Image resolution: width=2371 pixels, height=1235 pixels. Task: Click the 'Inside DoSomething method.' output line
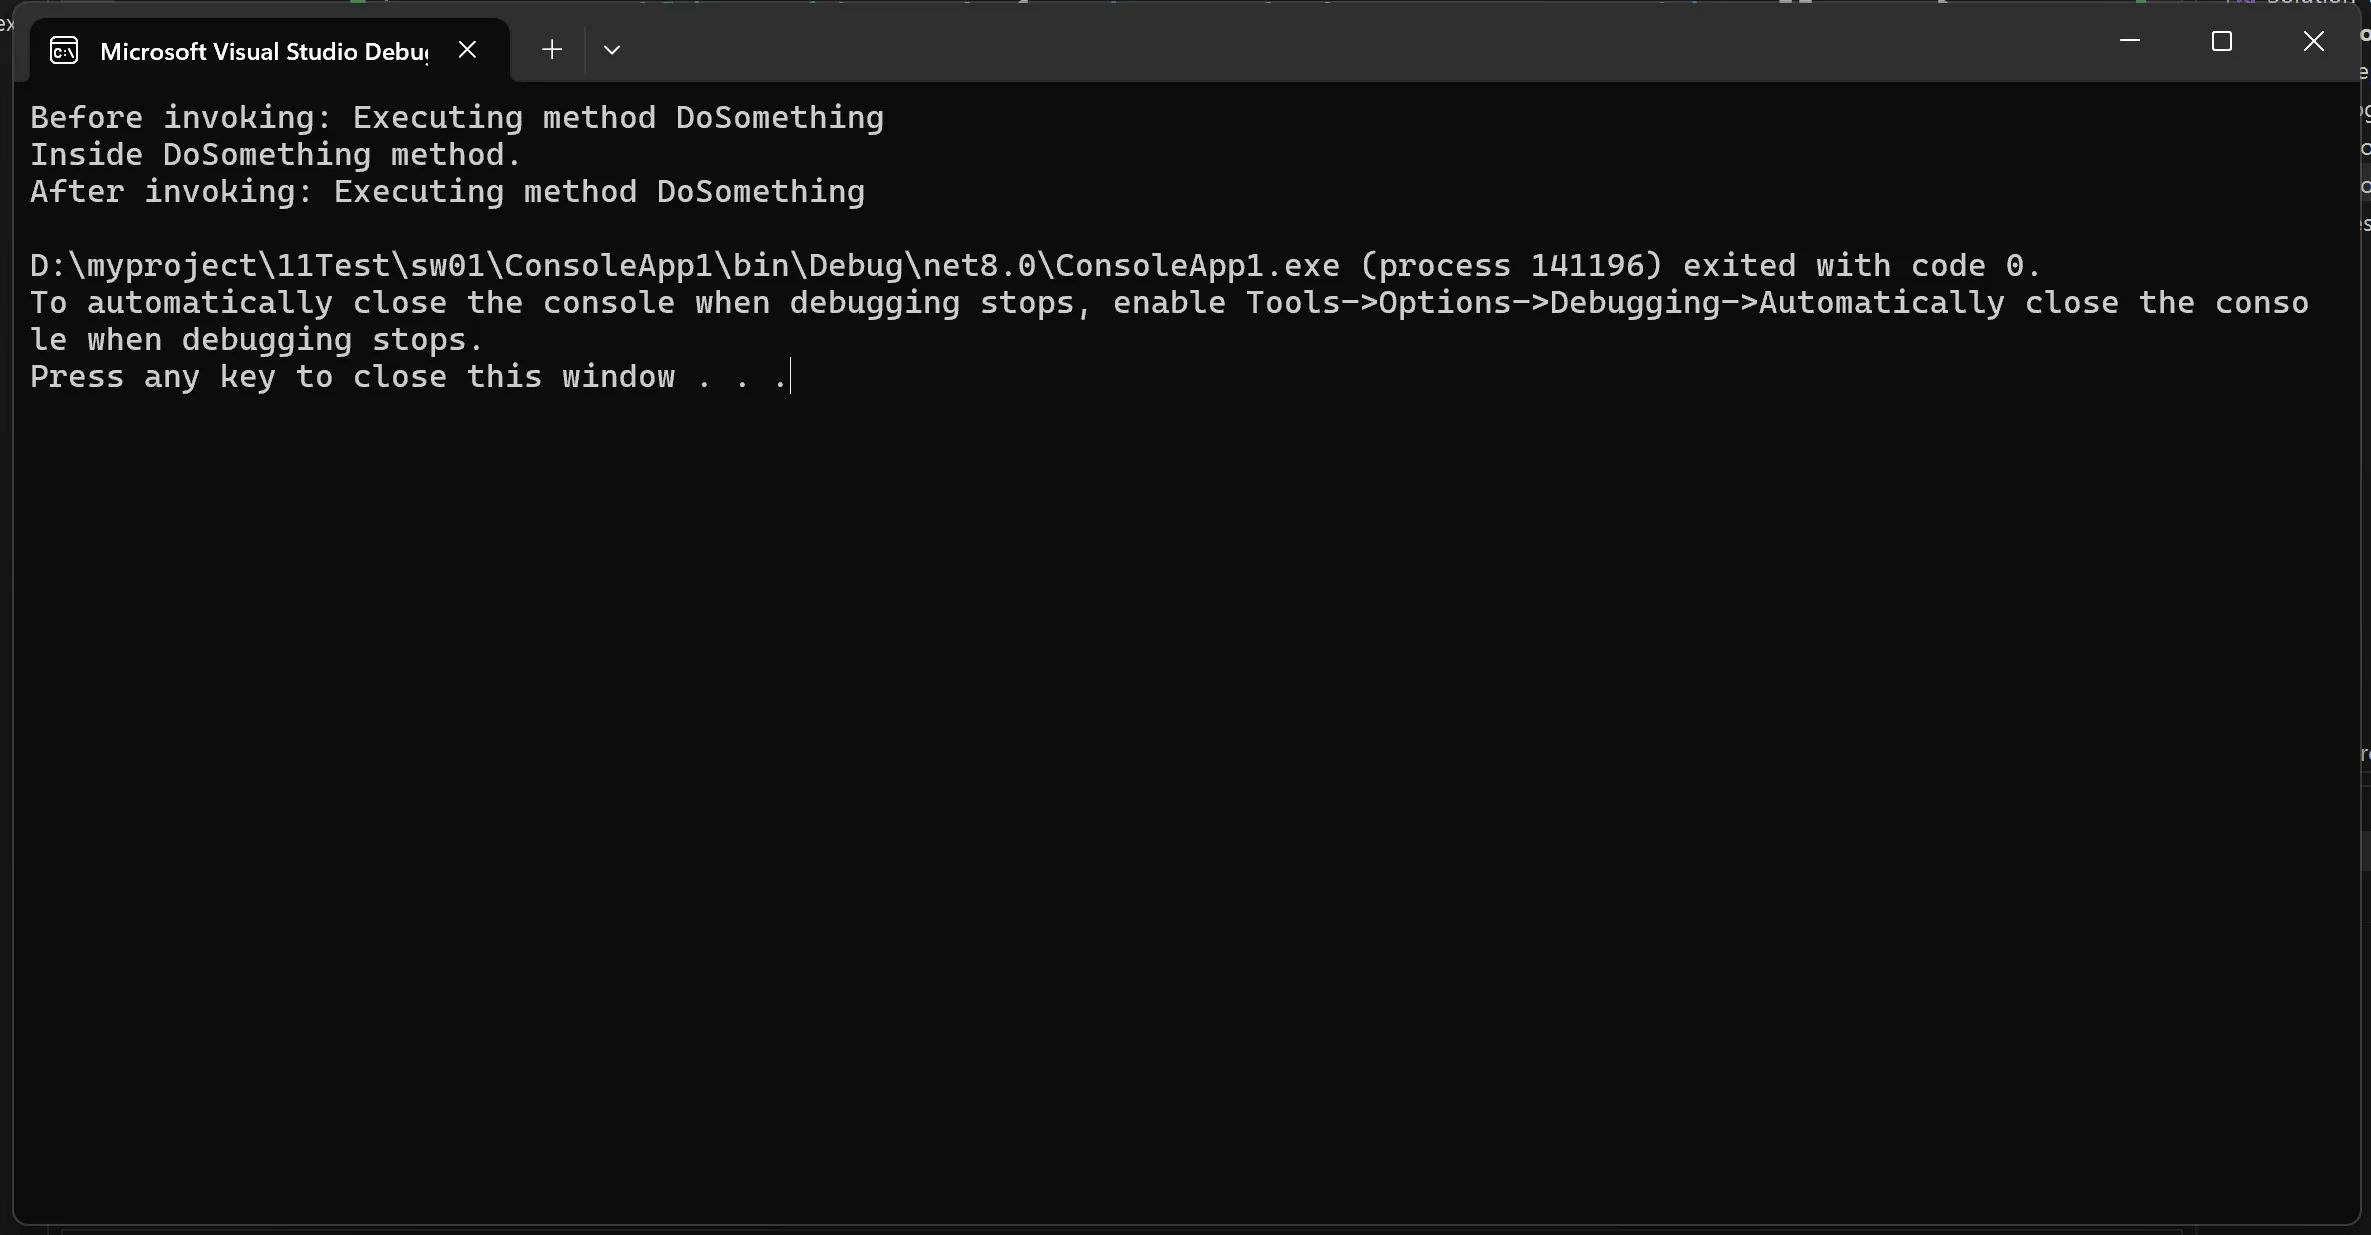point(276,155)
